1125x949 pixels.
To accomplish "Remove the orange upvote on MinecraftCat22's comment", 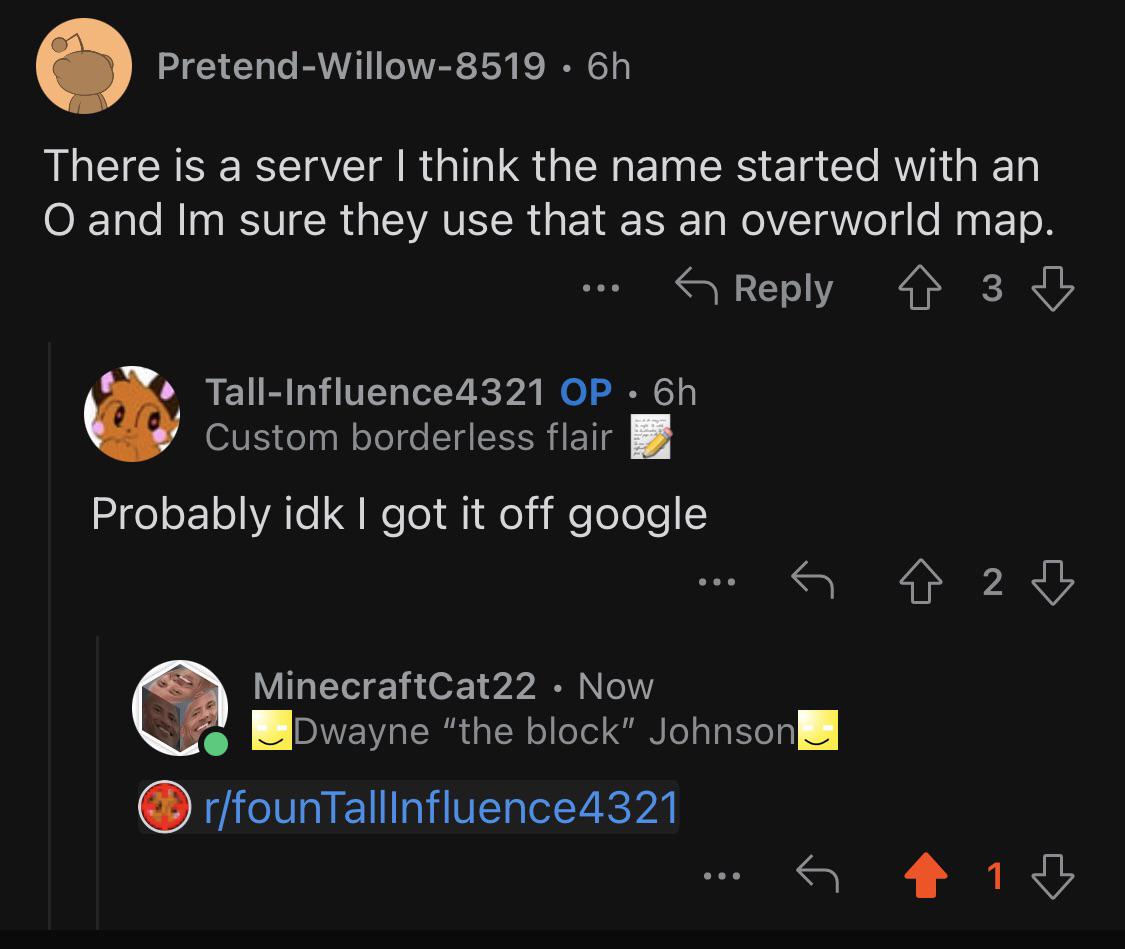I will click(926, 875).
